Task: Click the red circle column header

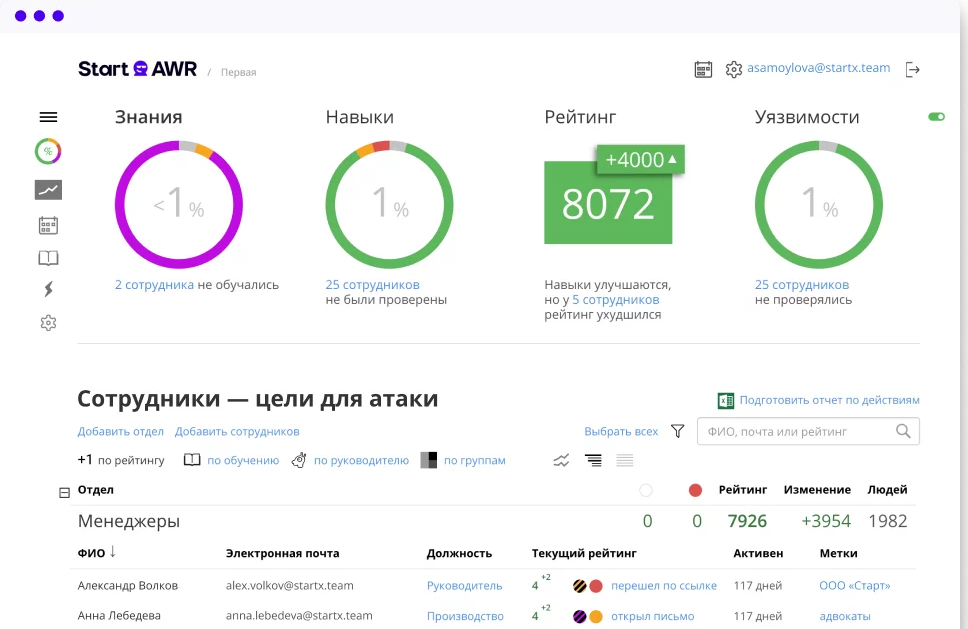Action: 695,490
